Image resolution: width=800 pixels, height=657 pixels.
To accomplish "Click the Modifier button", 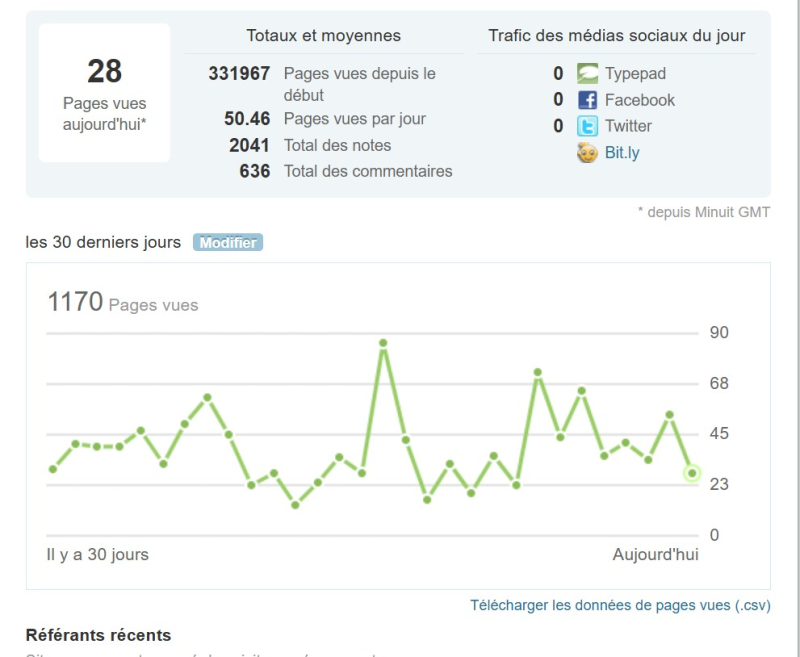I will point(228,242).
